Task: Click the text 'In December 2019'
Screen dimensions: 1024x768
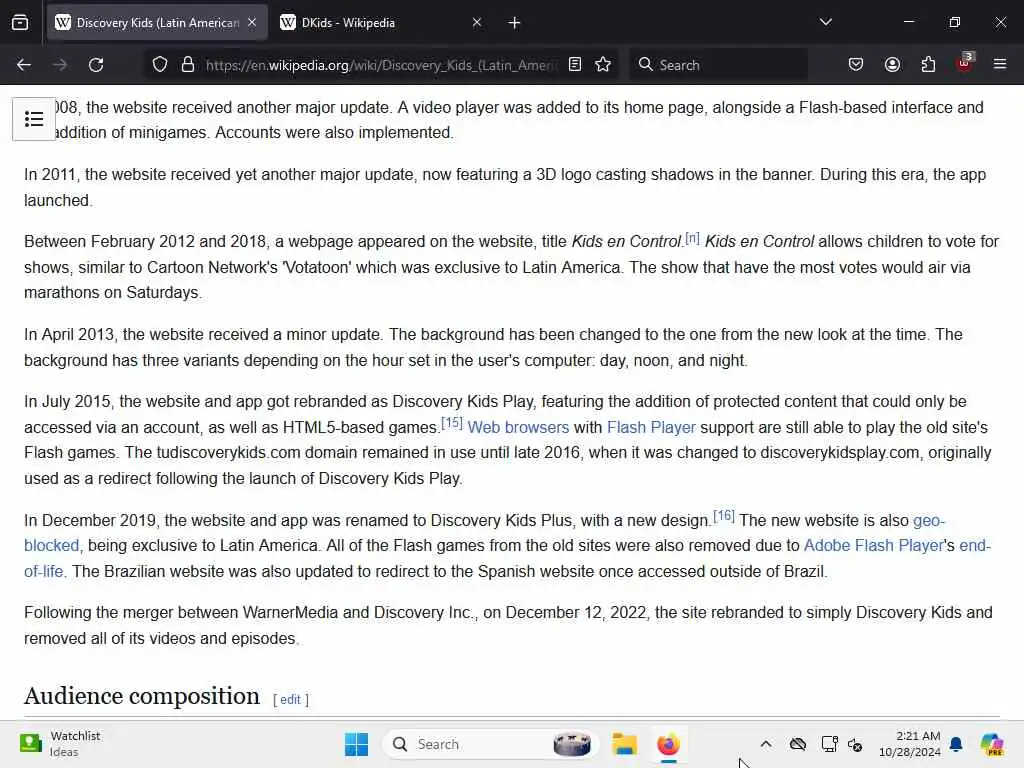Action: point(90,520)
